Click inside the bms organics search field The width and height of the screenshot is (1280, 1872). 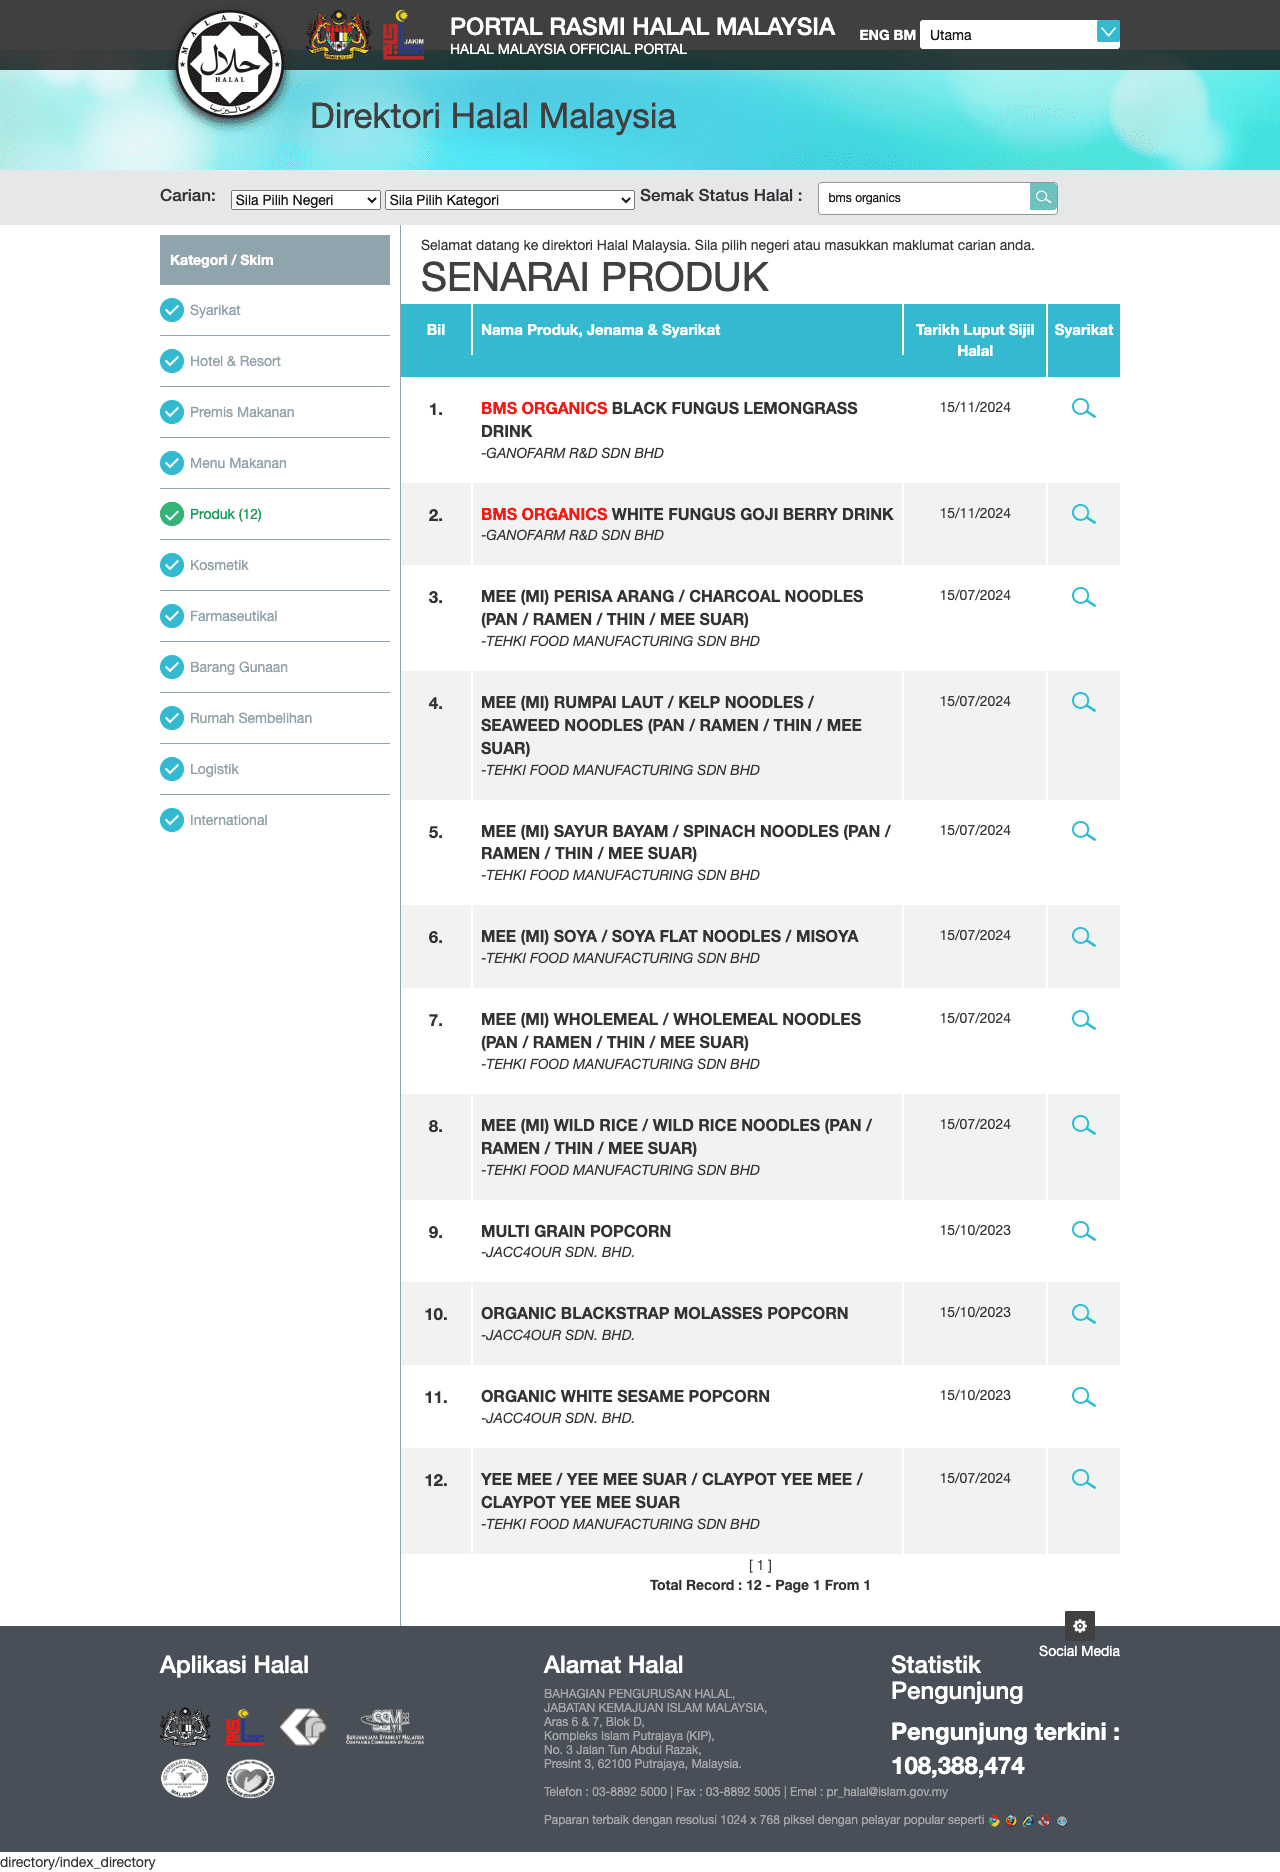pyautogui.click(x=924, y=198)
